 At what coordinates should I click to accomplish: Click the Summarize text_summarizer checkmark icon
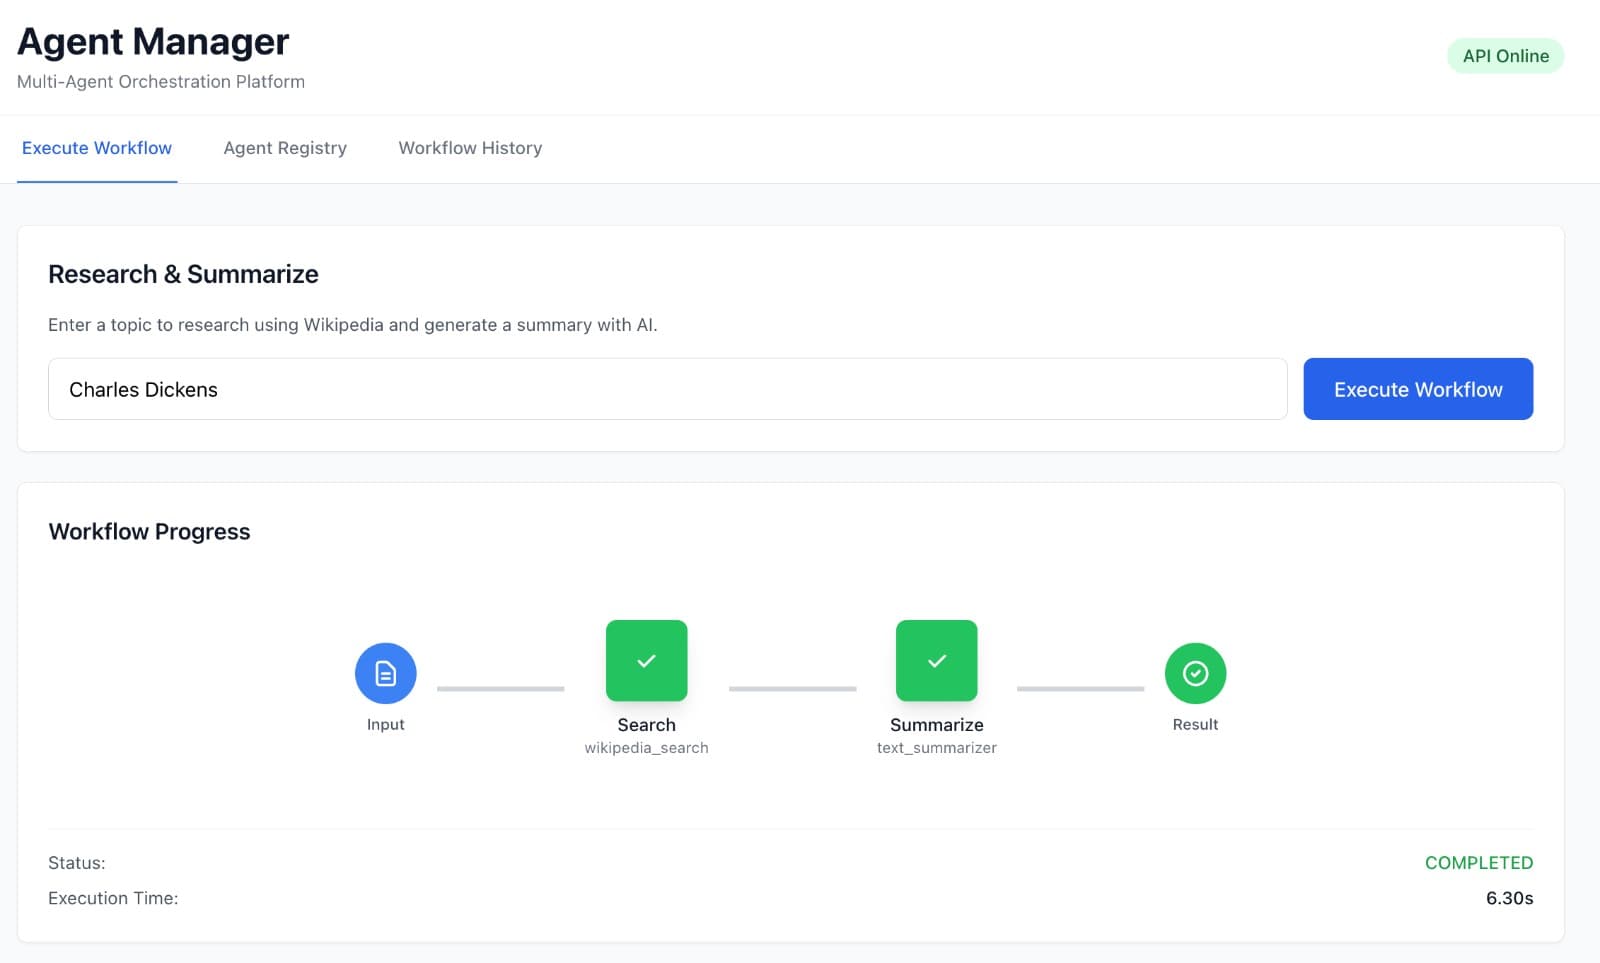coord(936,660)
